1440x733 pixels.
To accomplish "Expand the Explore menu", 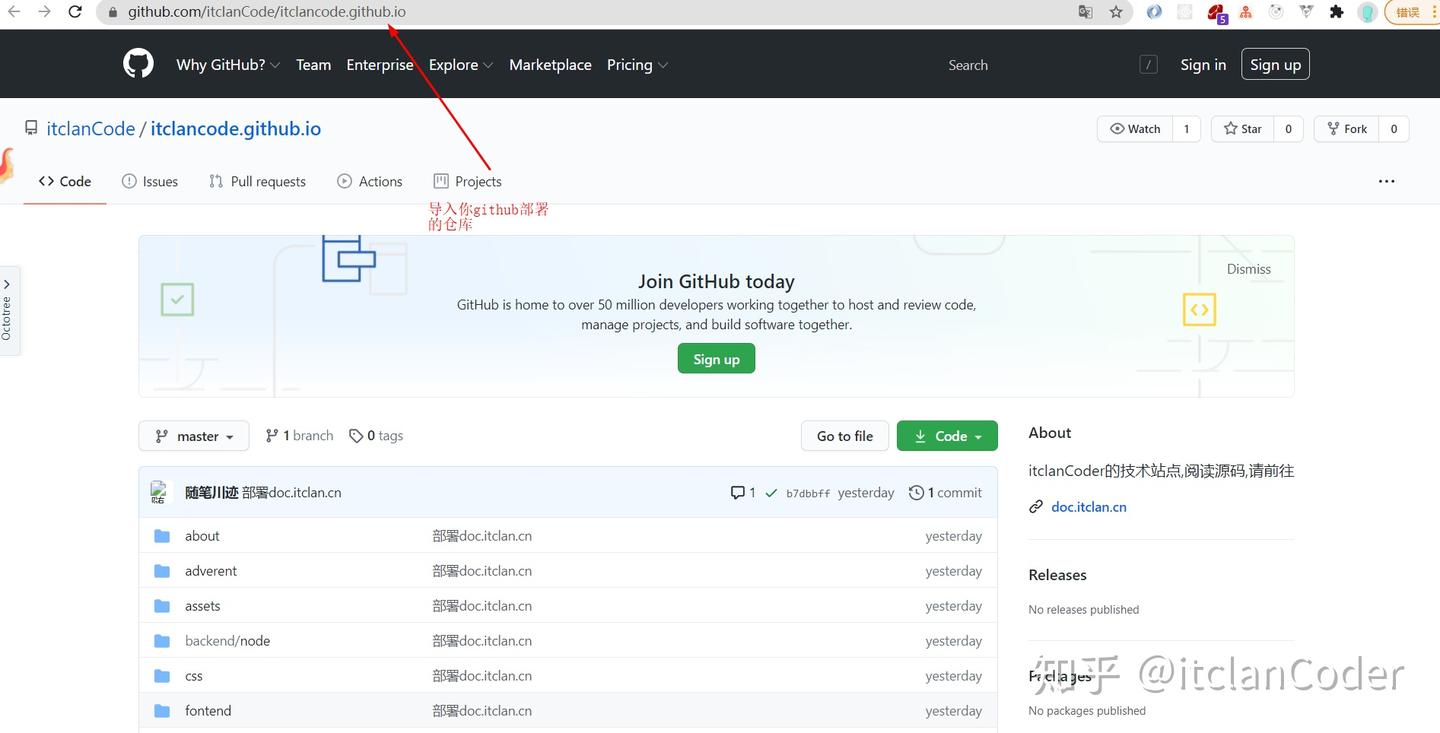I will pos(461,65).
